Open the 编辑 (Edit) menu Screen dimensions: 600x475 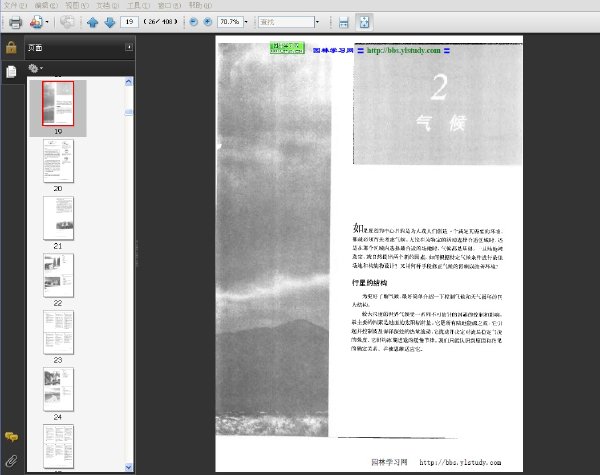click(x=46, y=5)
